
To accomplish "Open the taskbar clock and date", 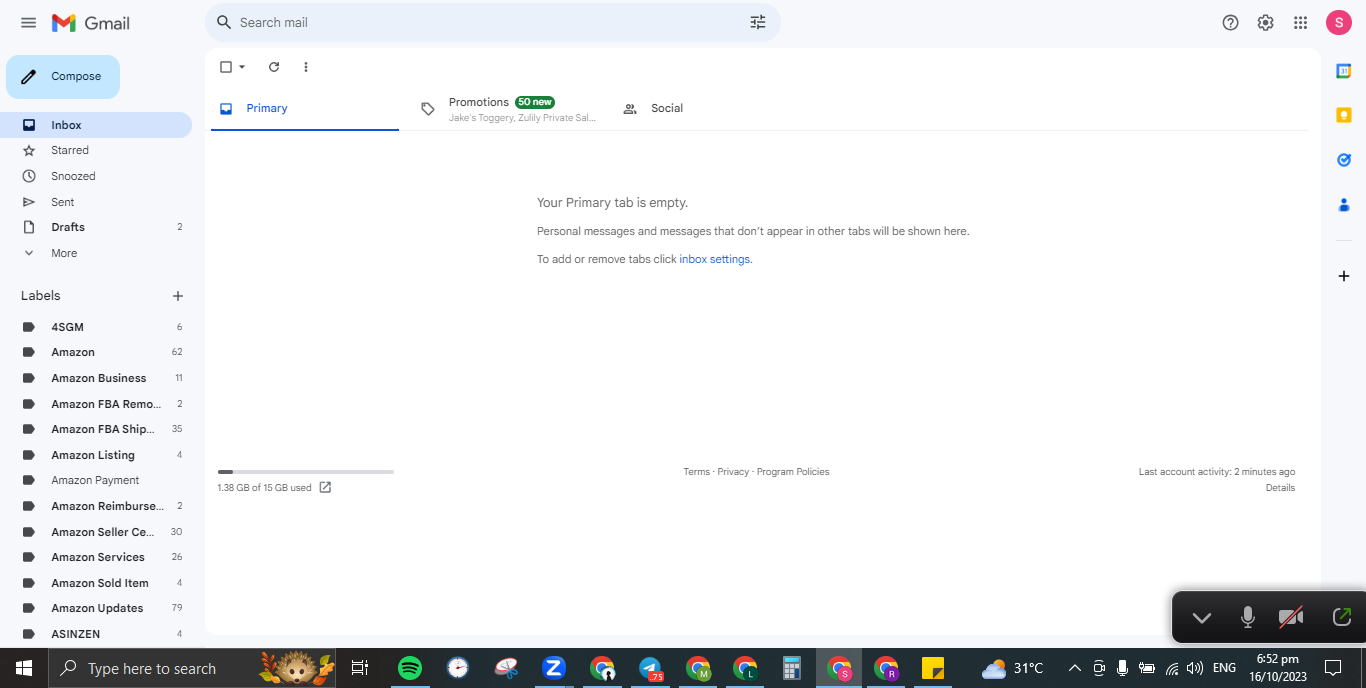I will (1277, 668).
